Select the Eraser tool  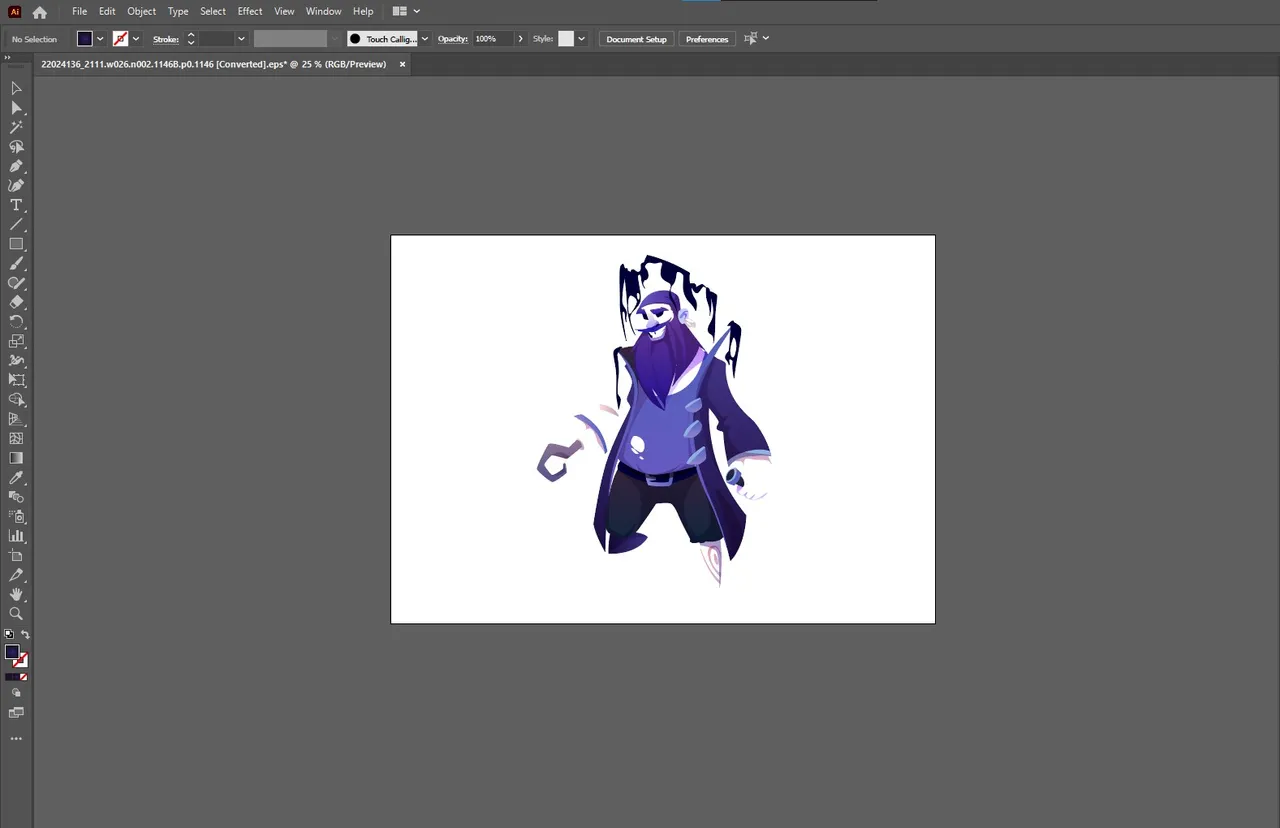point(16,302)
